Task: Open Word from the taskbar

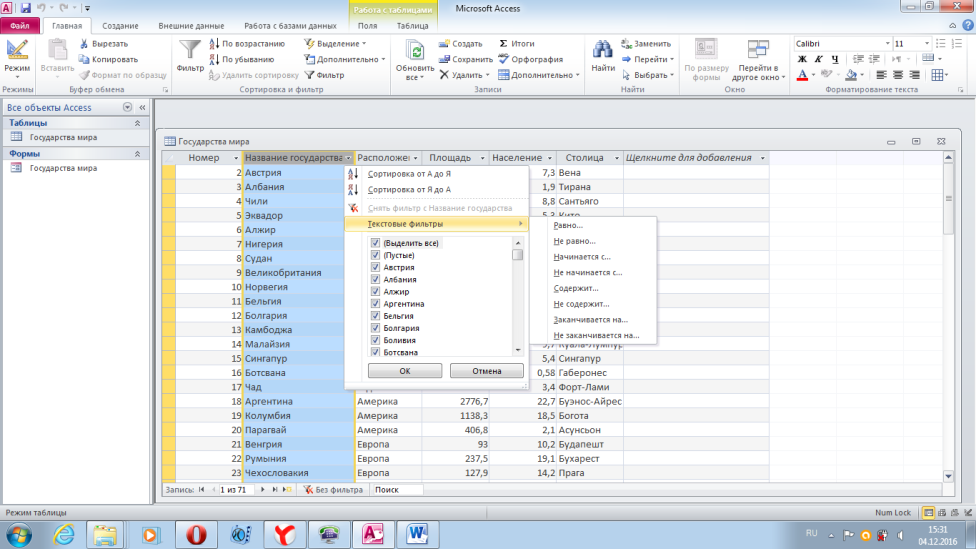Action: click(x=418, y=535)
